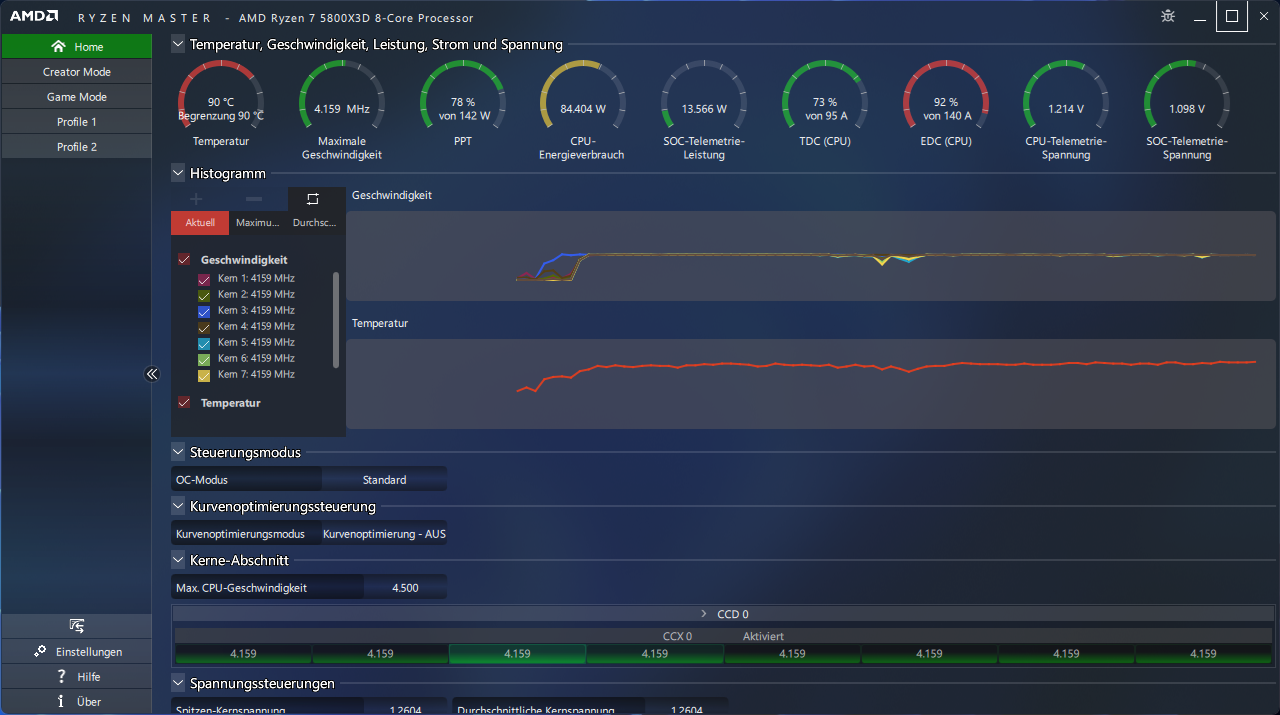This screenshot has height=715, width=1280.
Task: Toggle Kern 6 checkbox in histogram legend
Action: pyautogui.click(x=204, y=359)
